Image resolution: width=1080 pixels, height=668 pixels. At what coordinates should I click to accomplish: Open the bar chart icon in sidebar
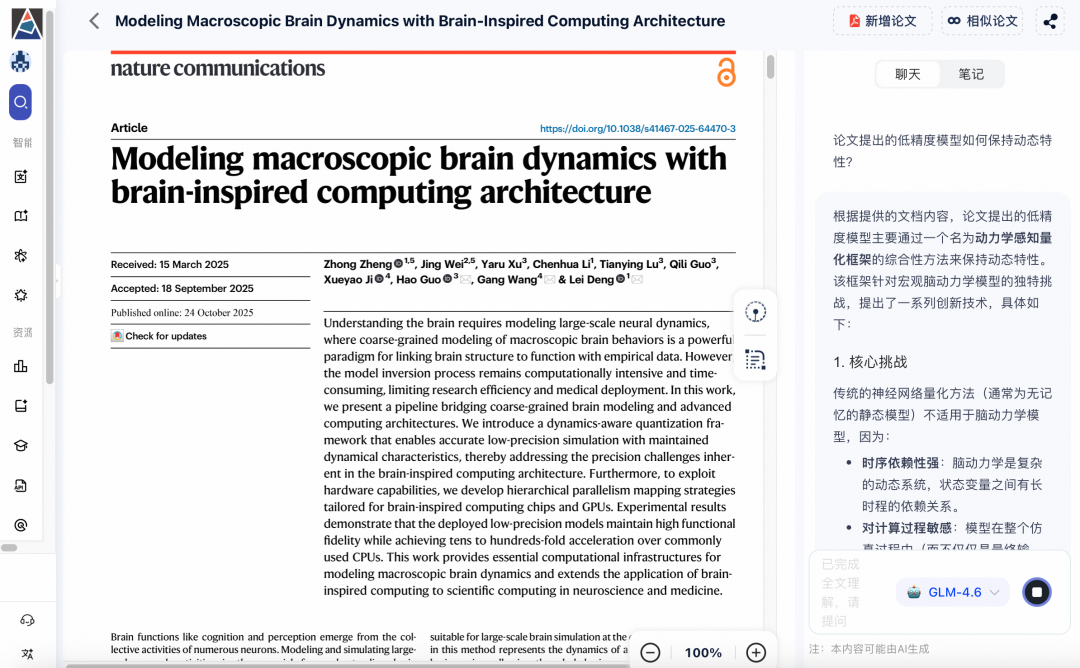point(21,366)
